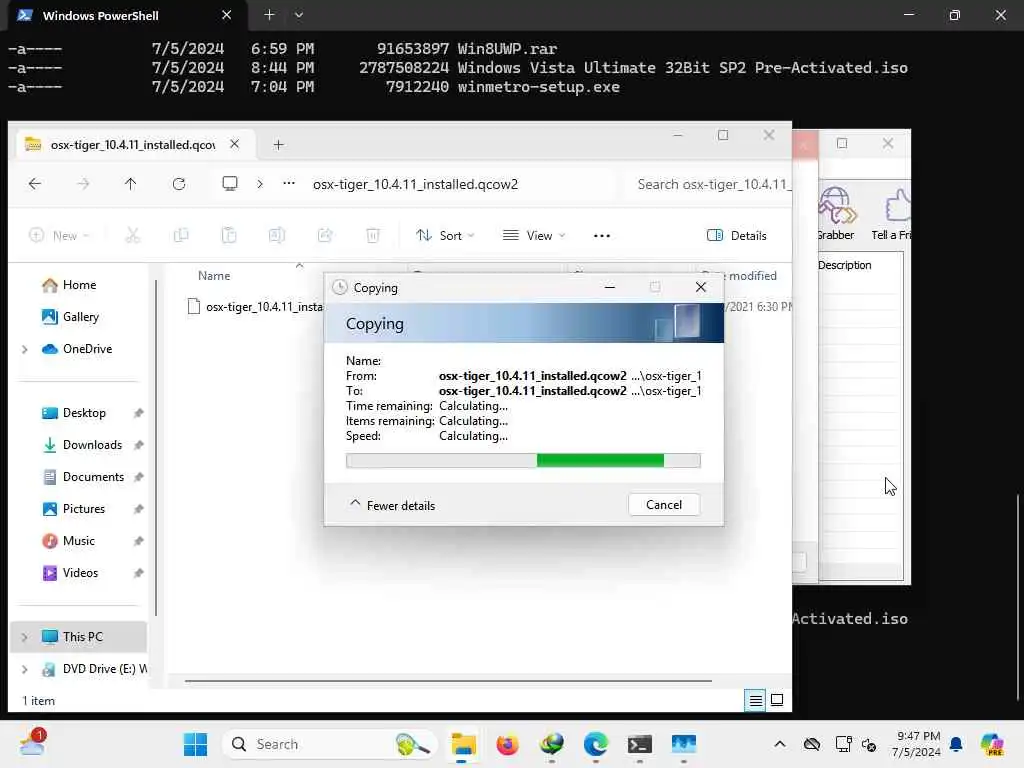Open the View dropdown menu
1024x768 pixels.
coord(534,235)
